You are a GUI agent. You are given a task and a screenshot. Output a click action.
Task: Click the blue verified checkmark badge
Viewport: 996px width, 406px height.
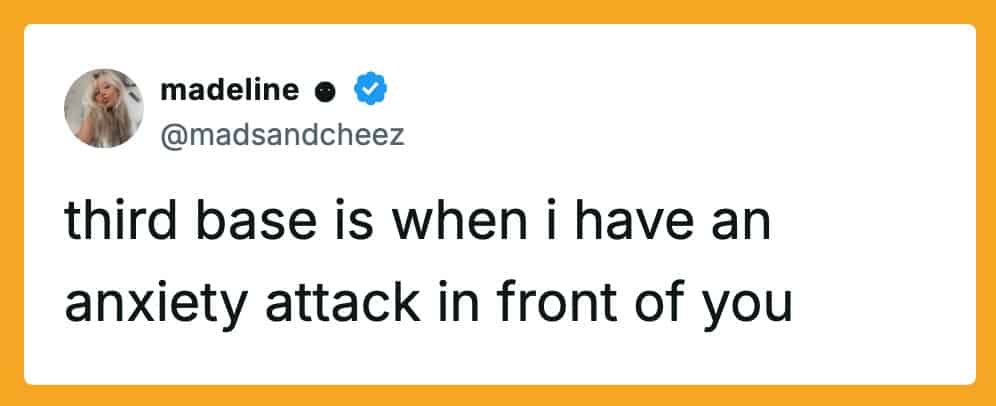(374, 91)
